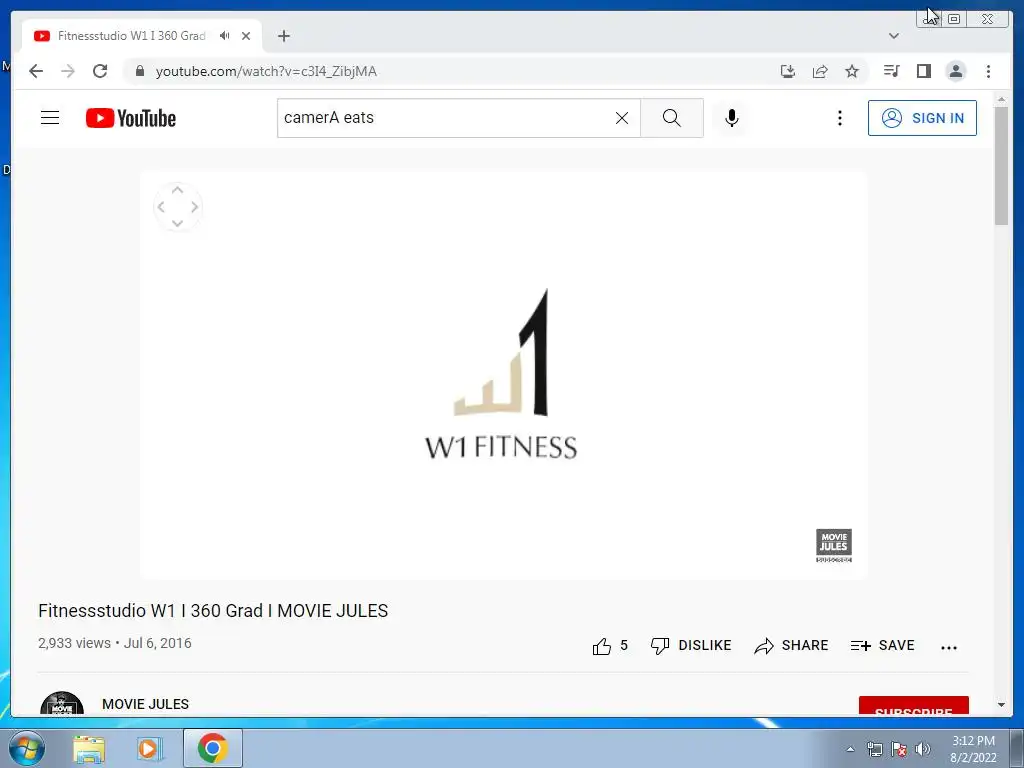Search with your voice microphone
Screen dimensions: 1024x768
732,118
